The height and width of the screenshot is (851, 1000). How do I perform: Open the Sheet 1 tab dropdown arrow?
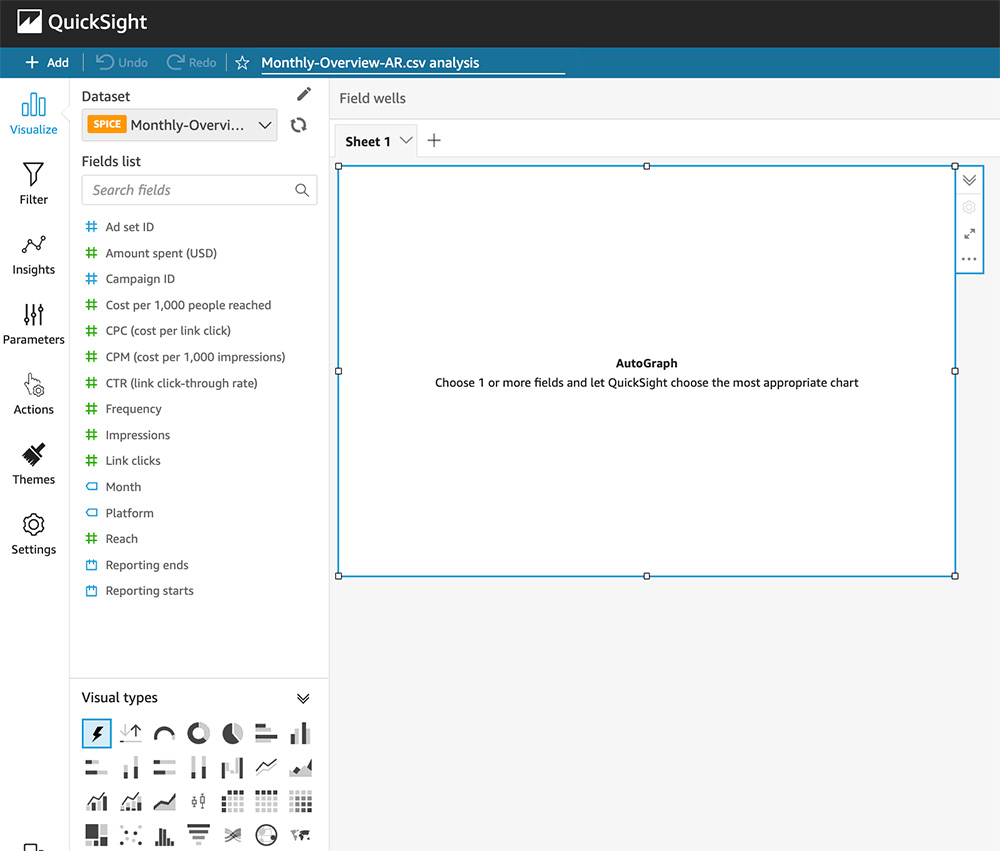point(406,141)
